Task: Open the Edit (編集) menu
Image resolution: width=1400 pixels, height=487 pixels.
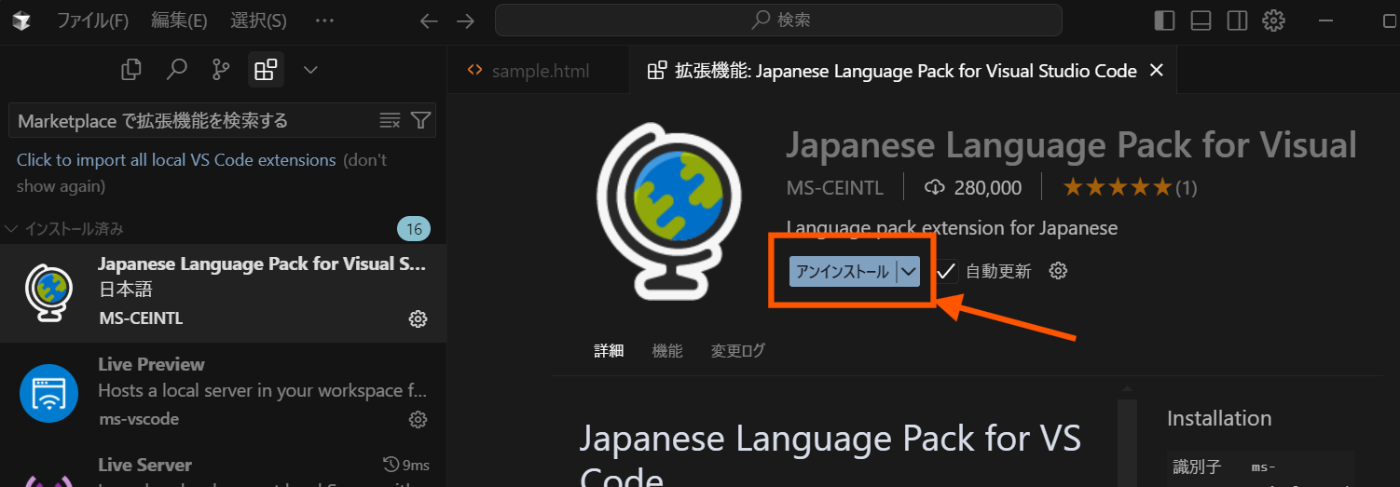Action: coord(179,20)
